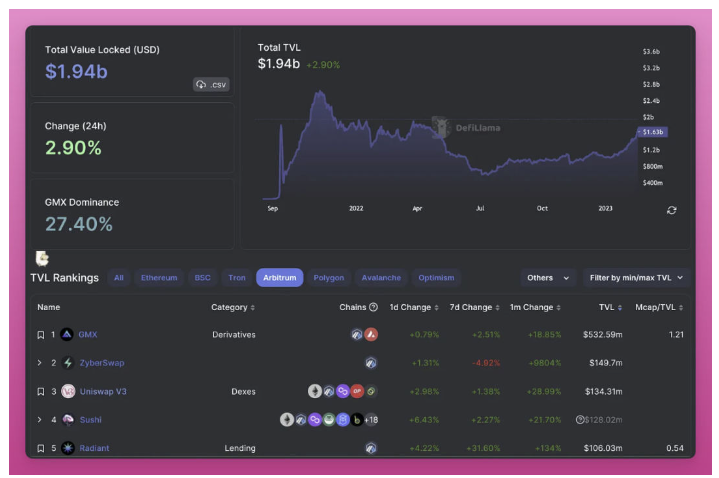719x478 pixels.
Task: Show Avalanche chain rankings
Action: coord(381,278)
